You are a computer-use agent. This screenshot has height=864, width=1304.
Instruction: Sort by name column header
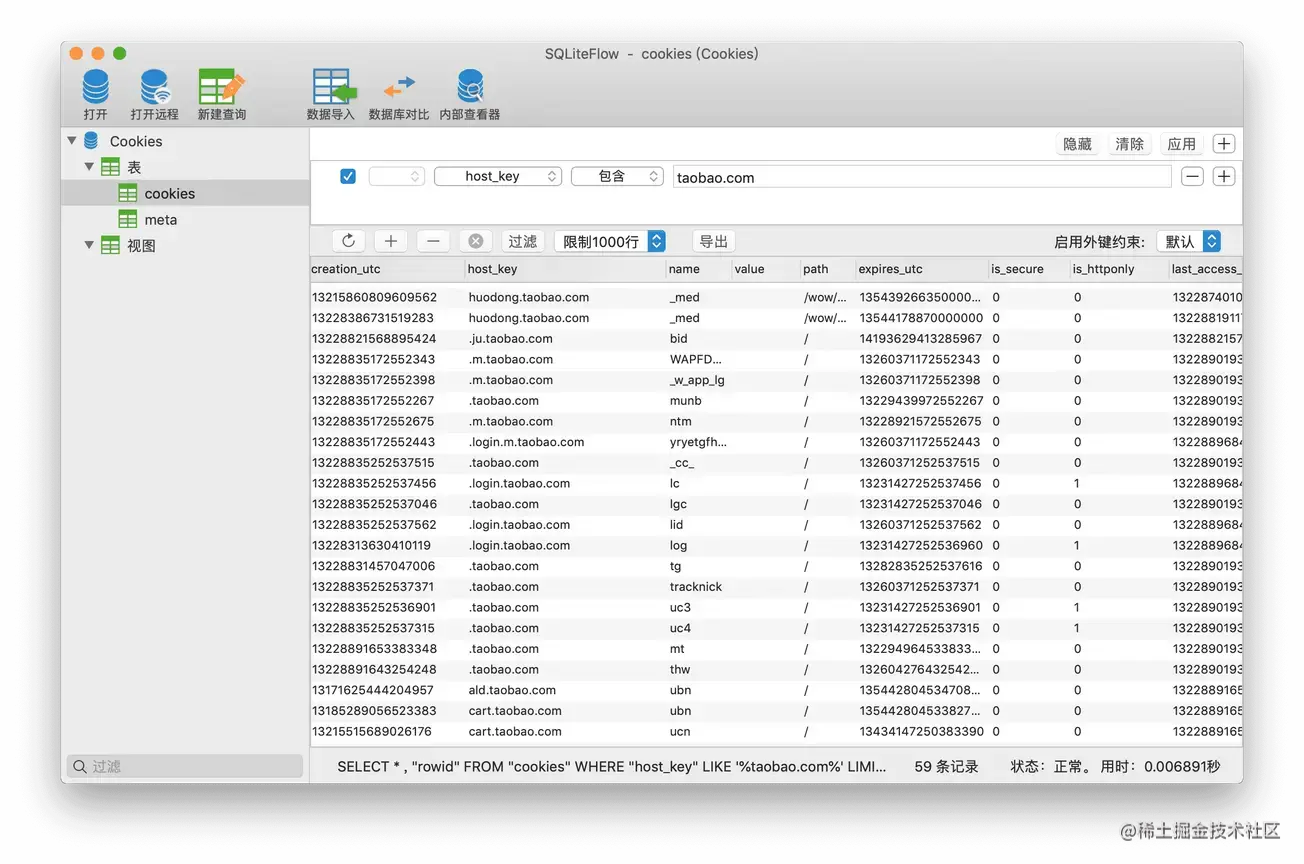[698, 269]
